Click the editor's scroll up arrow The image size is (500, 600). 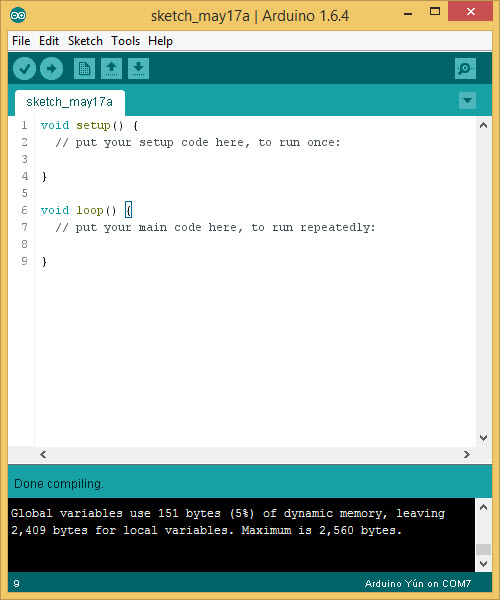coord(484,125)
